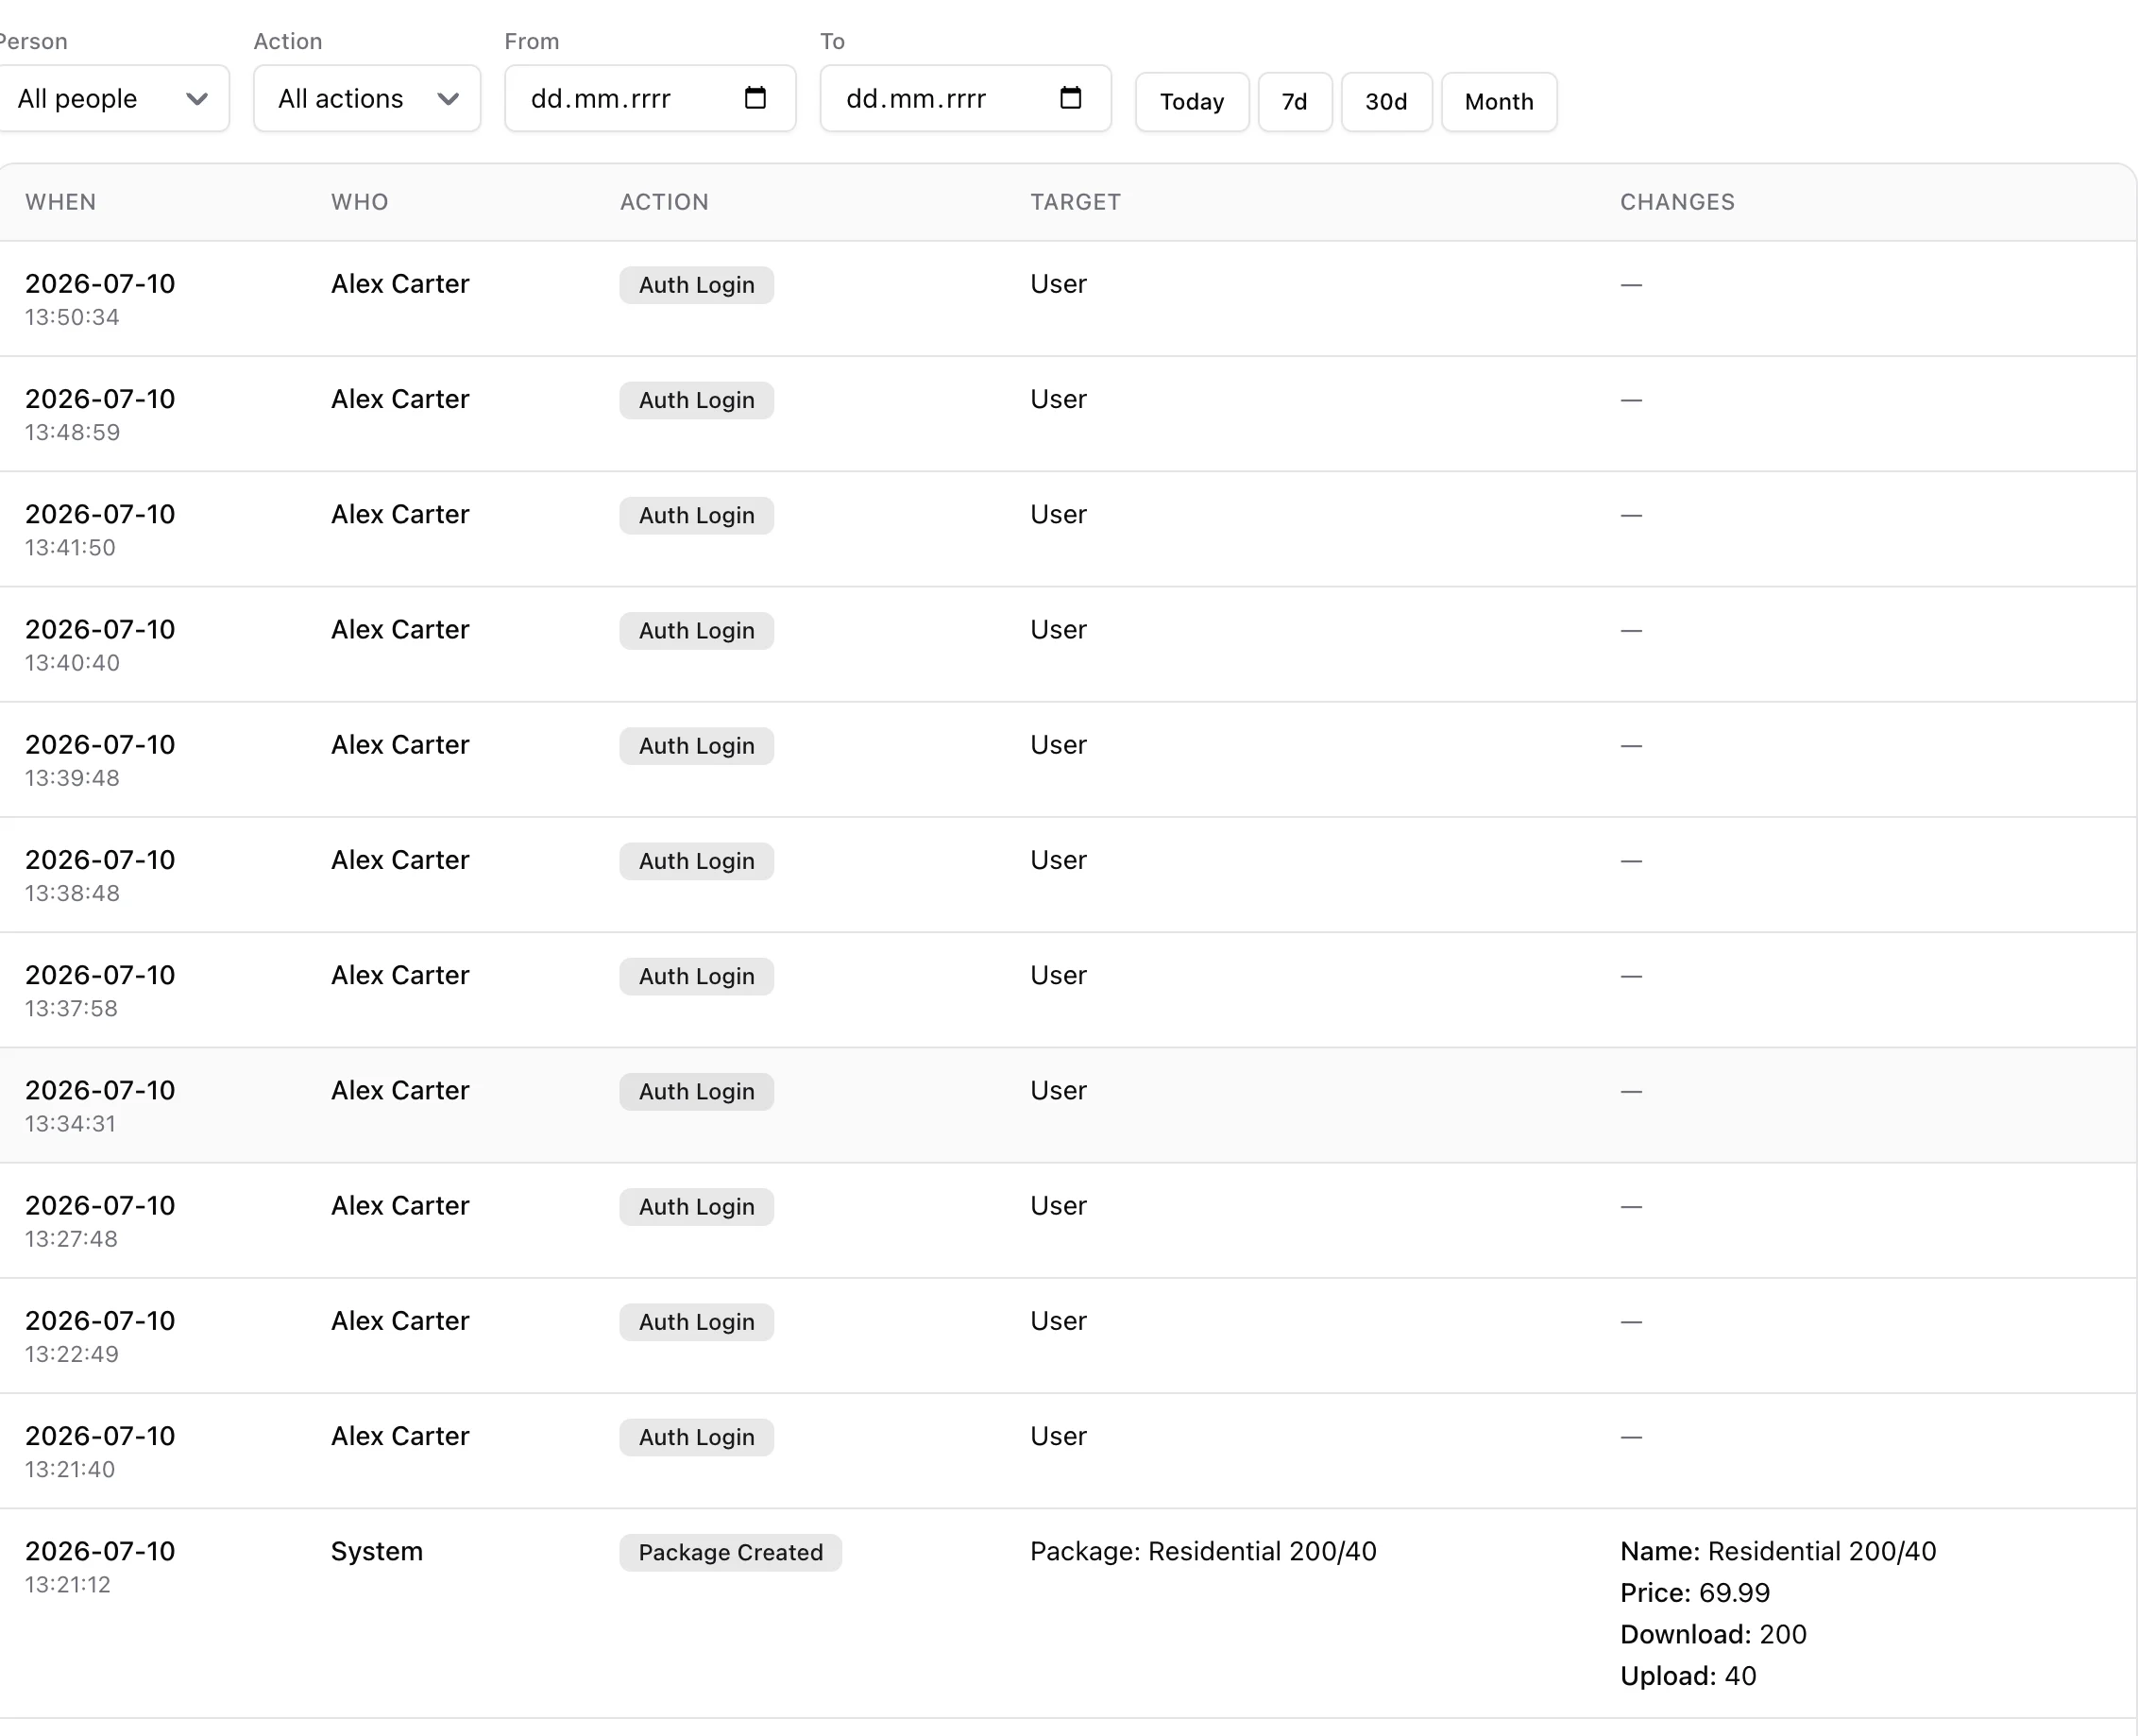The height and width of the screenshot is (1736, 2138).
Task: Focus the From date input field
Action: 650,98
